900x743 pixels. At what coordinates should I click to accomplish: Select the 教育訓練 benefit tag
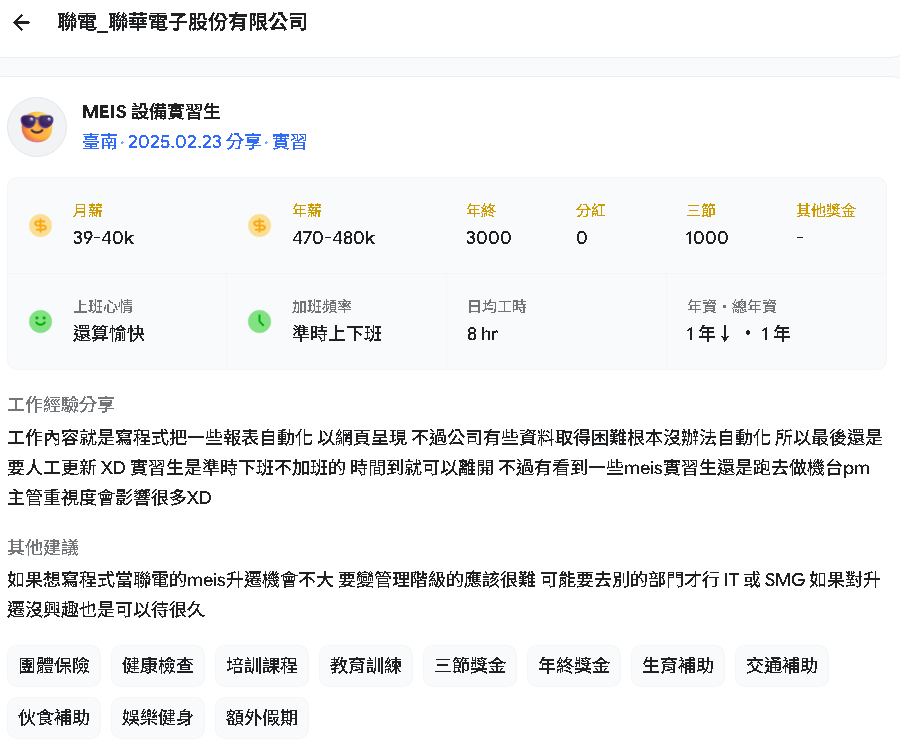tap(366, 666)
